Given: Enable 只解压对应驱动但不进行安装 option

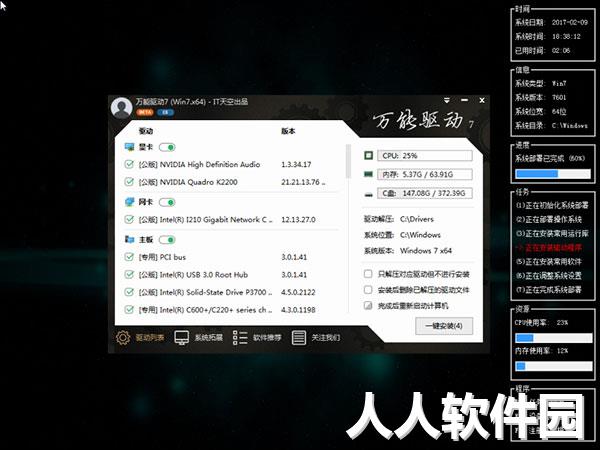Looking at the screenshot, I should tap(368, 274).
